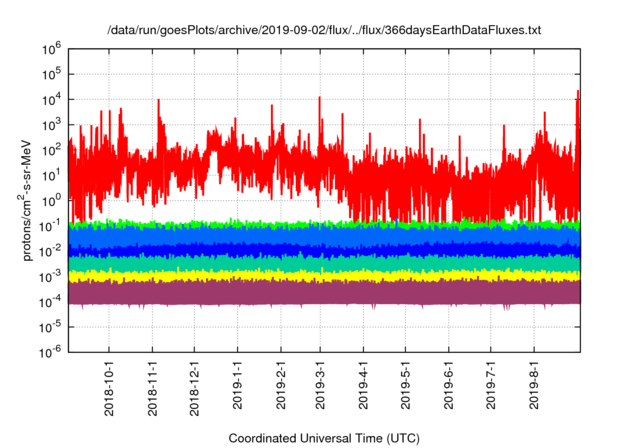This screenshot has width=640, height=448.
Task: Click the '2019-8-1' date tick label
Action: coord(534,385)
